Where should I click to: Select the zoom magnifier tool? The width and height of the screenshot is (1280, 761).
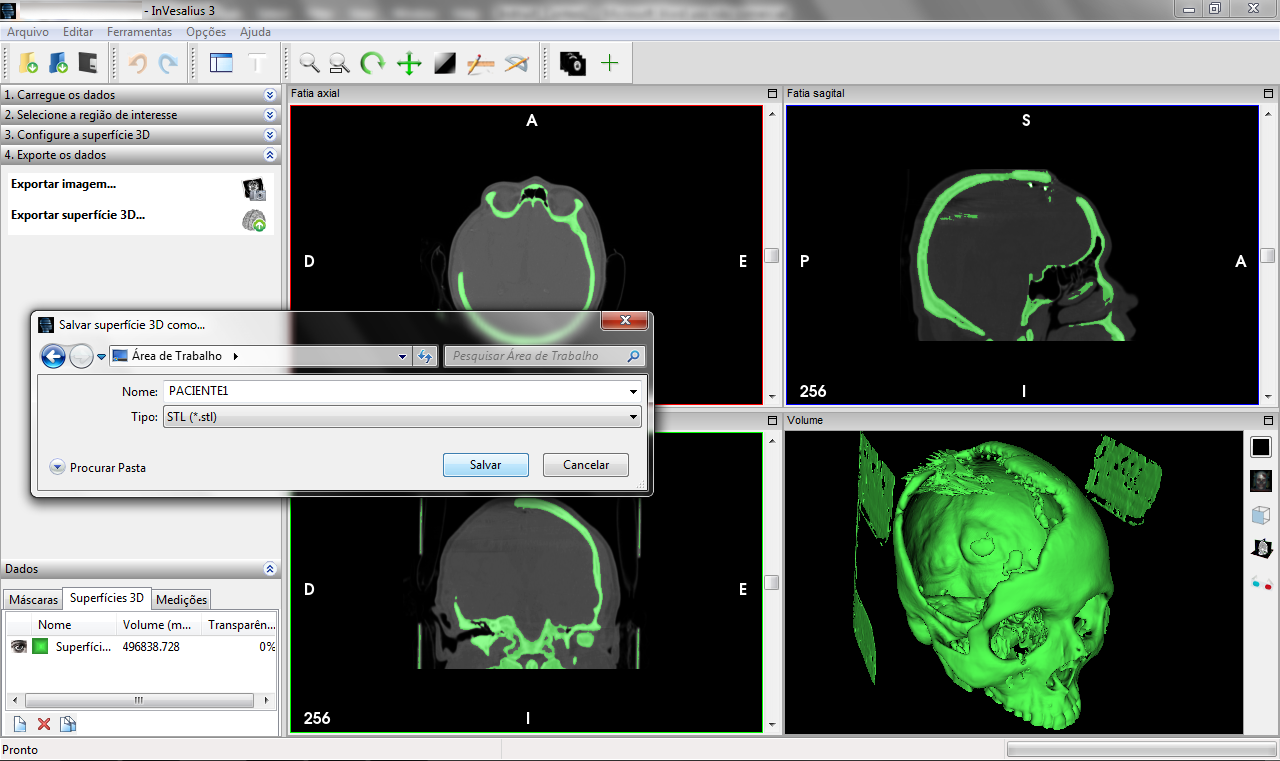pyautogui.click(x=310, y=64)
